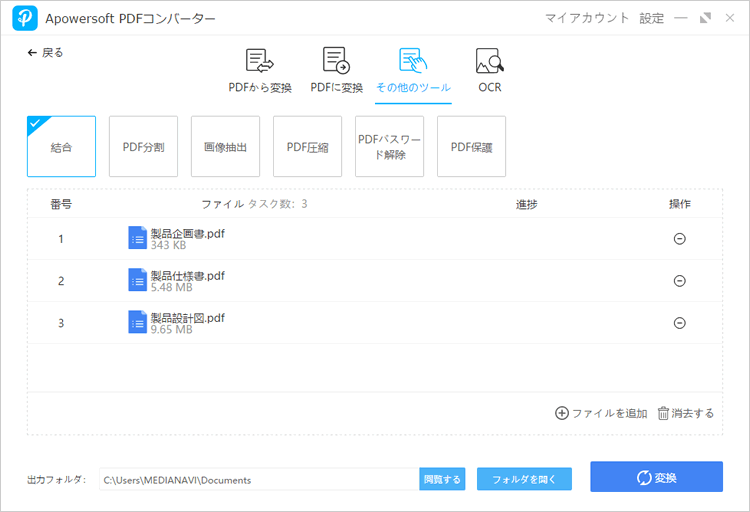Toggle the window size with the maximize icon
Screen dimensions: 750x512
click(705, 18)
